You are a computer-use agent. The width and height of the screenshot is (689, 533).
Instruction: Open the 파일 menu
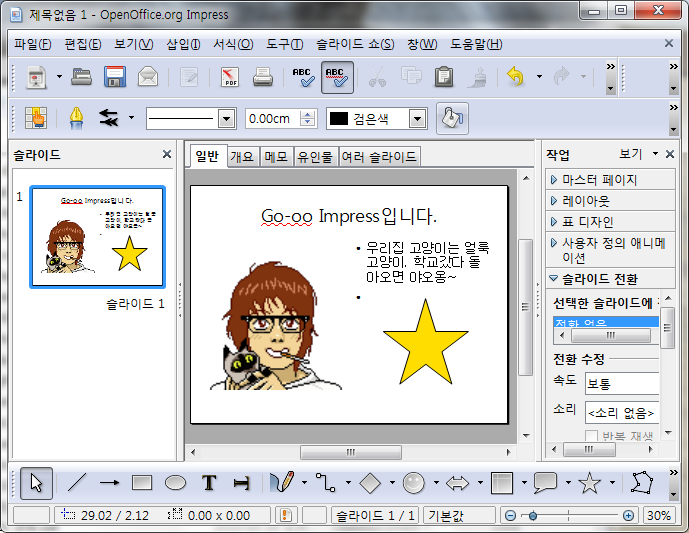(33, 44)
